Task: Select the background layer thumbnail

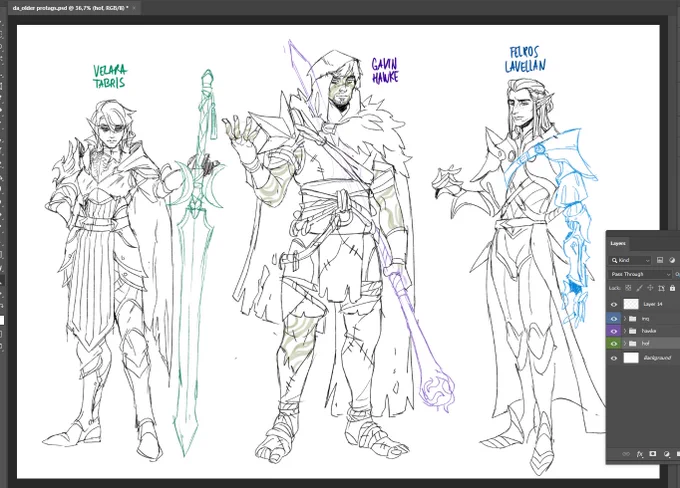Action: 631,358
